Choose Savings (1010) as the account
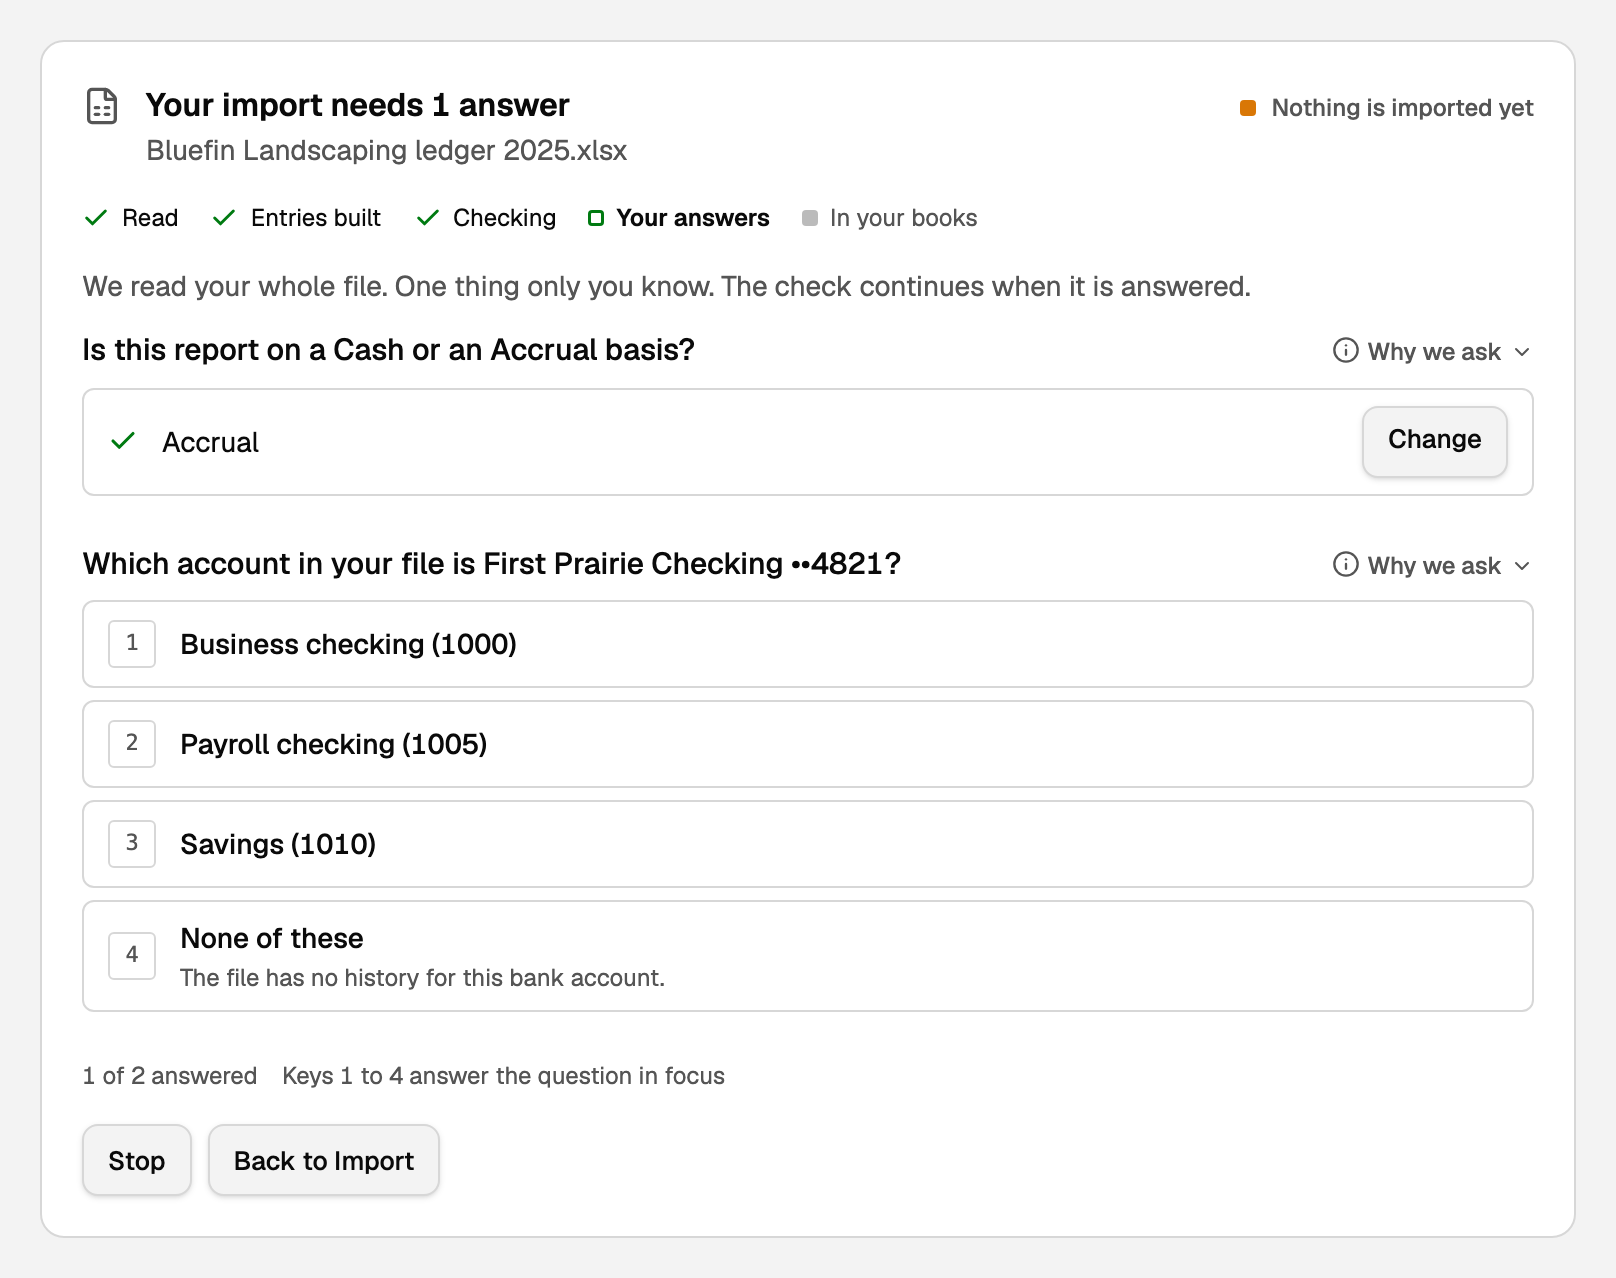This screenshot has width=1616, height=1278. point(808,844)
